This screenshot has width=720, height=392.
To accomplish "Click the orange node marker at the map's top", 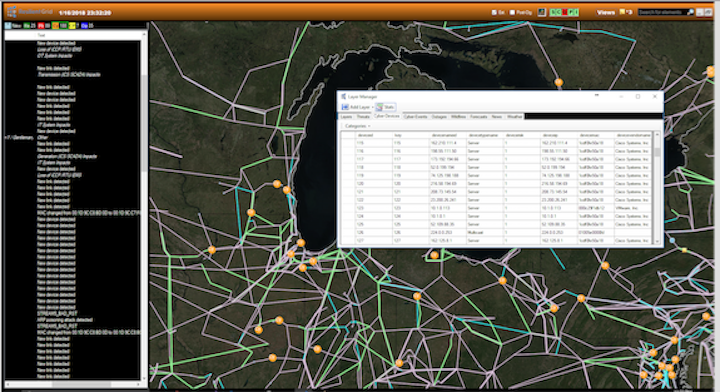I will pos(558,83).
